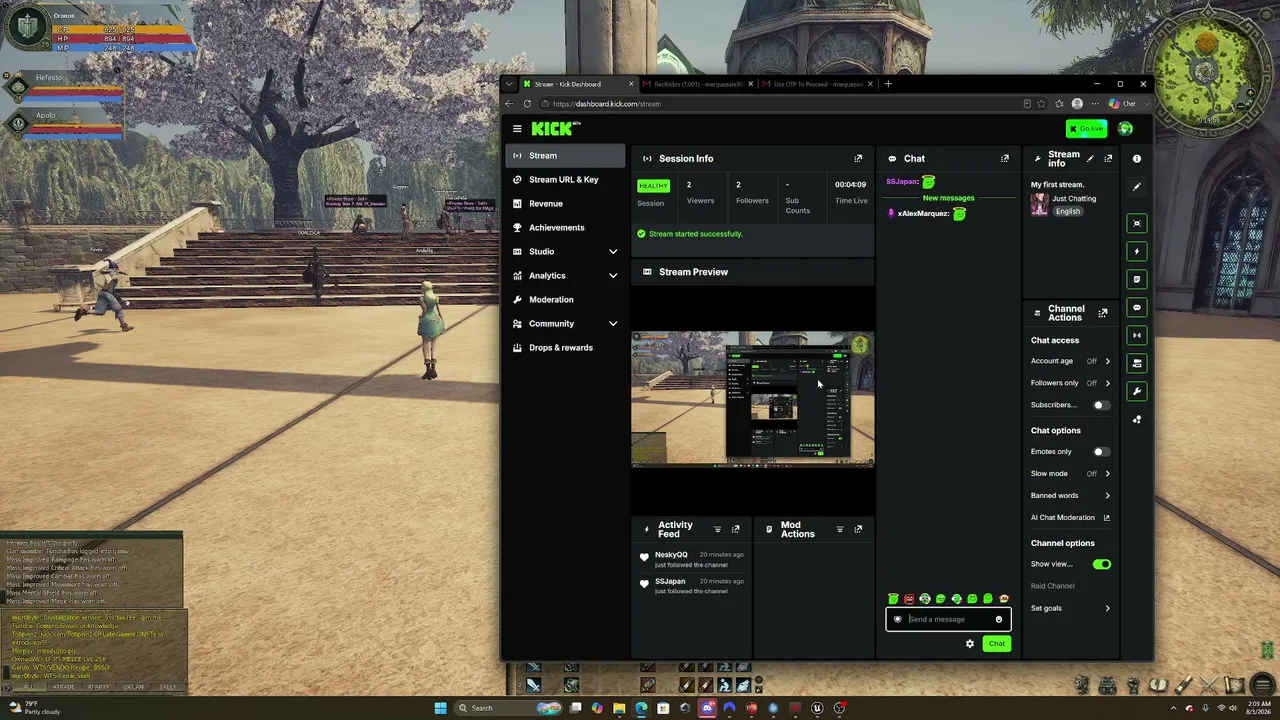
Task: Open the Kick hamburger menu
Action: [x=517, y=128]
